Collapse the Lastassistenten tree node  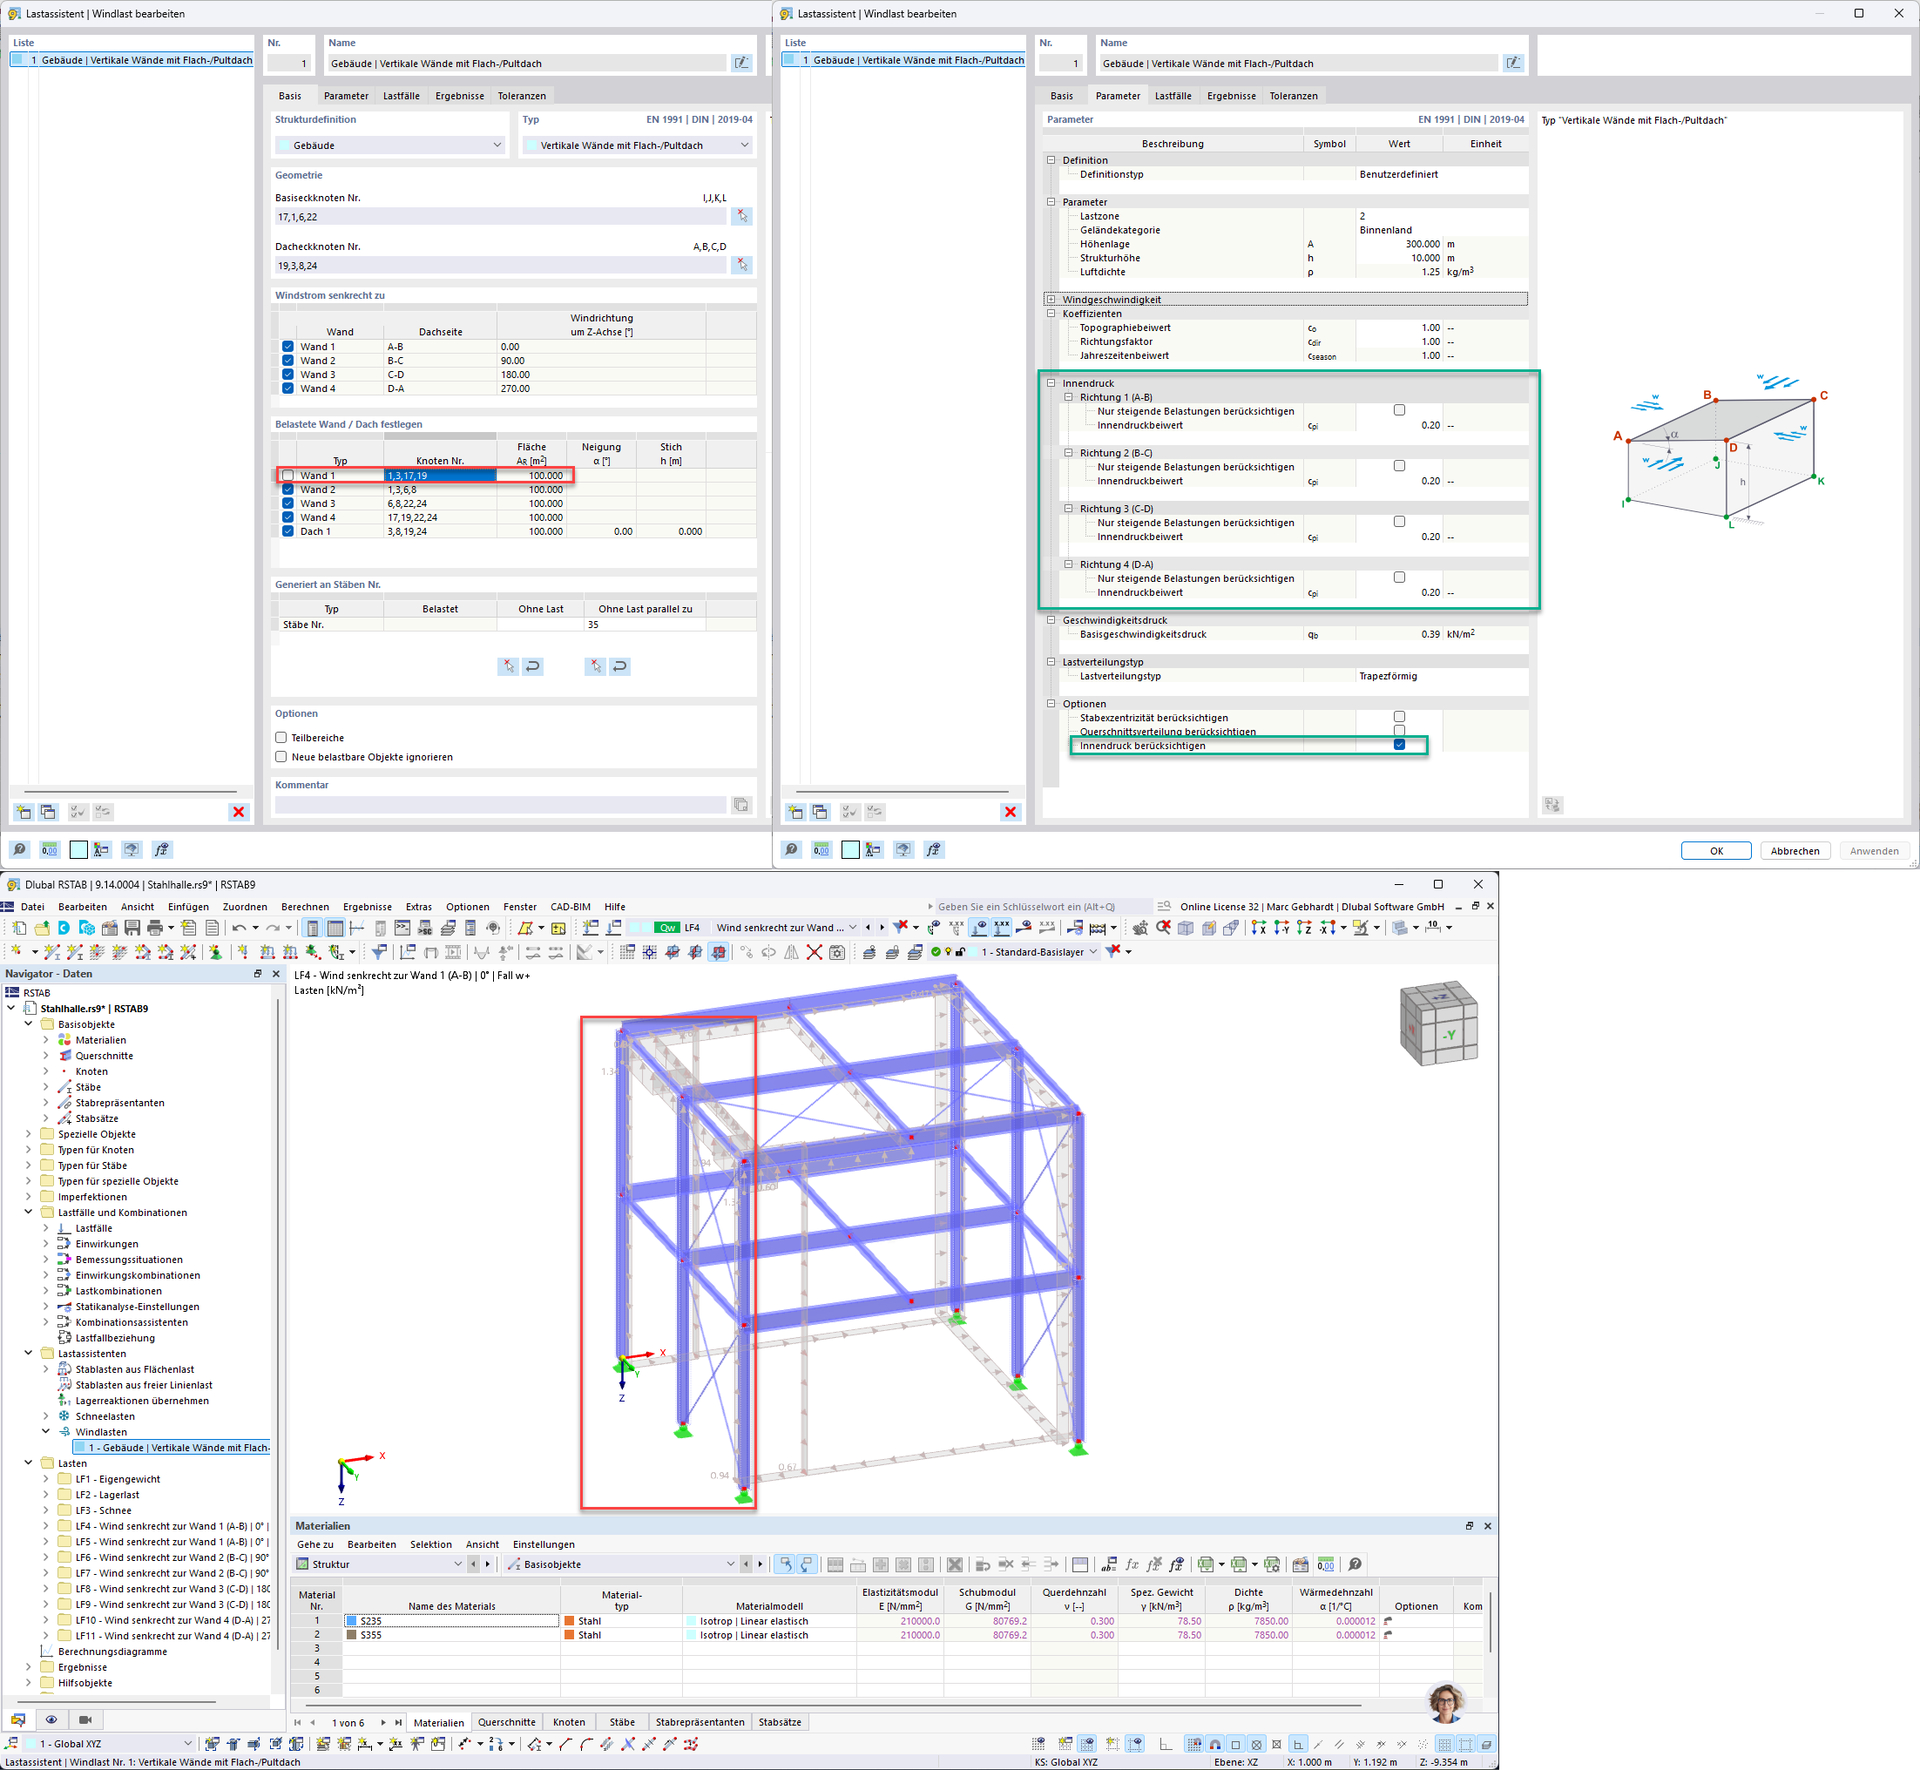(x=28, y=1353)
